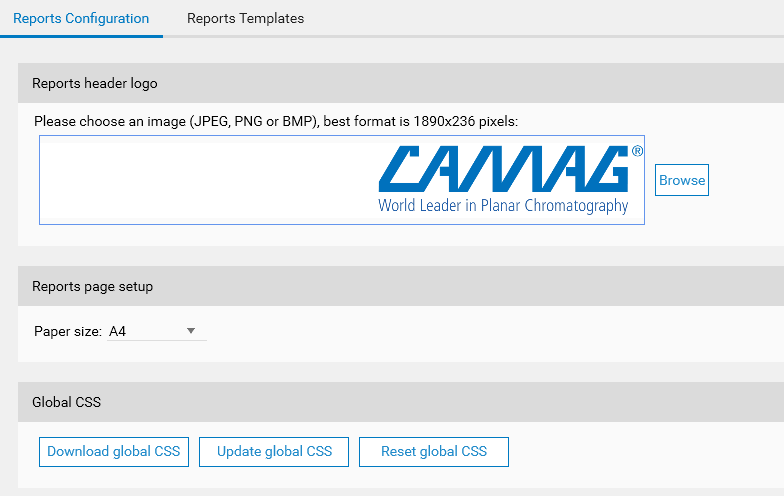Download the global CSS file

[114, 451]
